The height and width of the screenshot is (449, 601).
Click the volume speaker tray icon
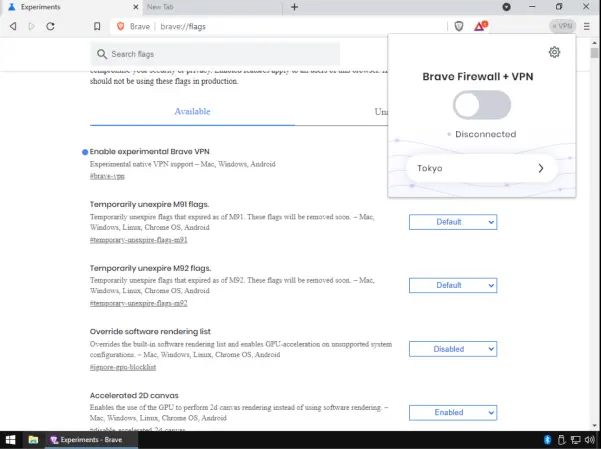pos(590,439)
